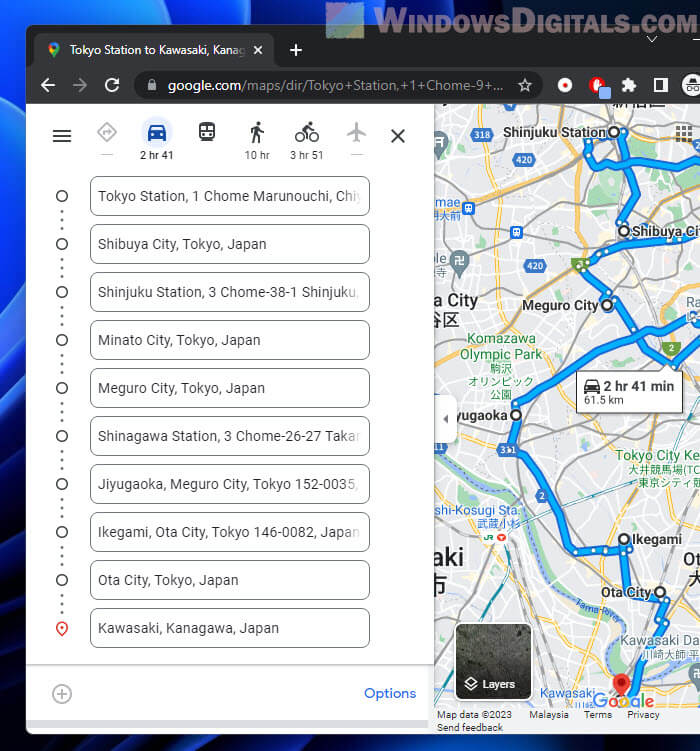700x751 pixels.
Task: Click Ota City marker on map
Action: tap(660, 592)
